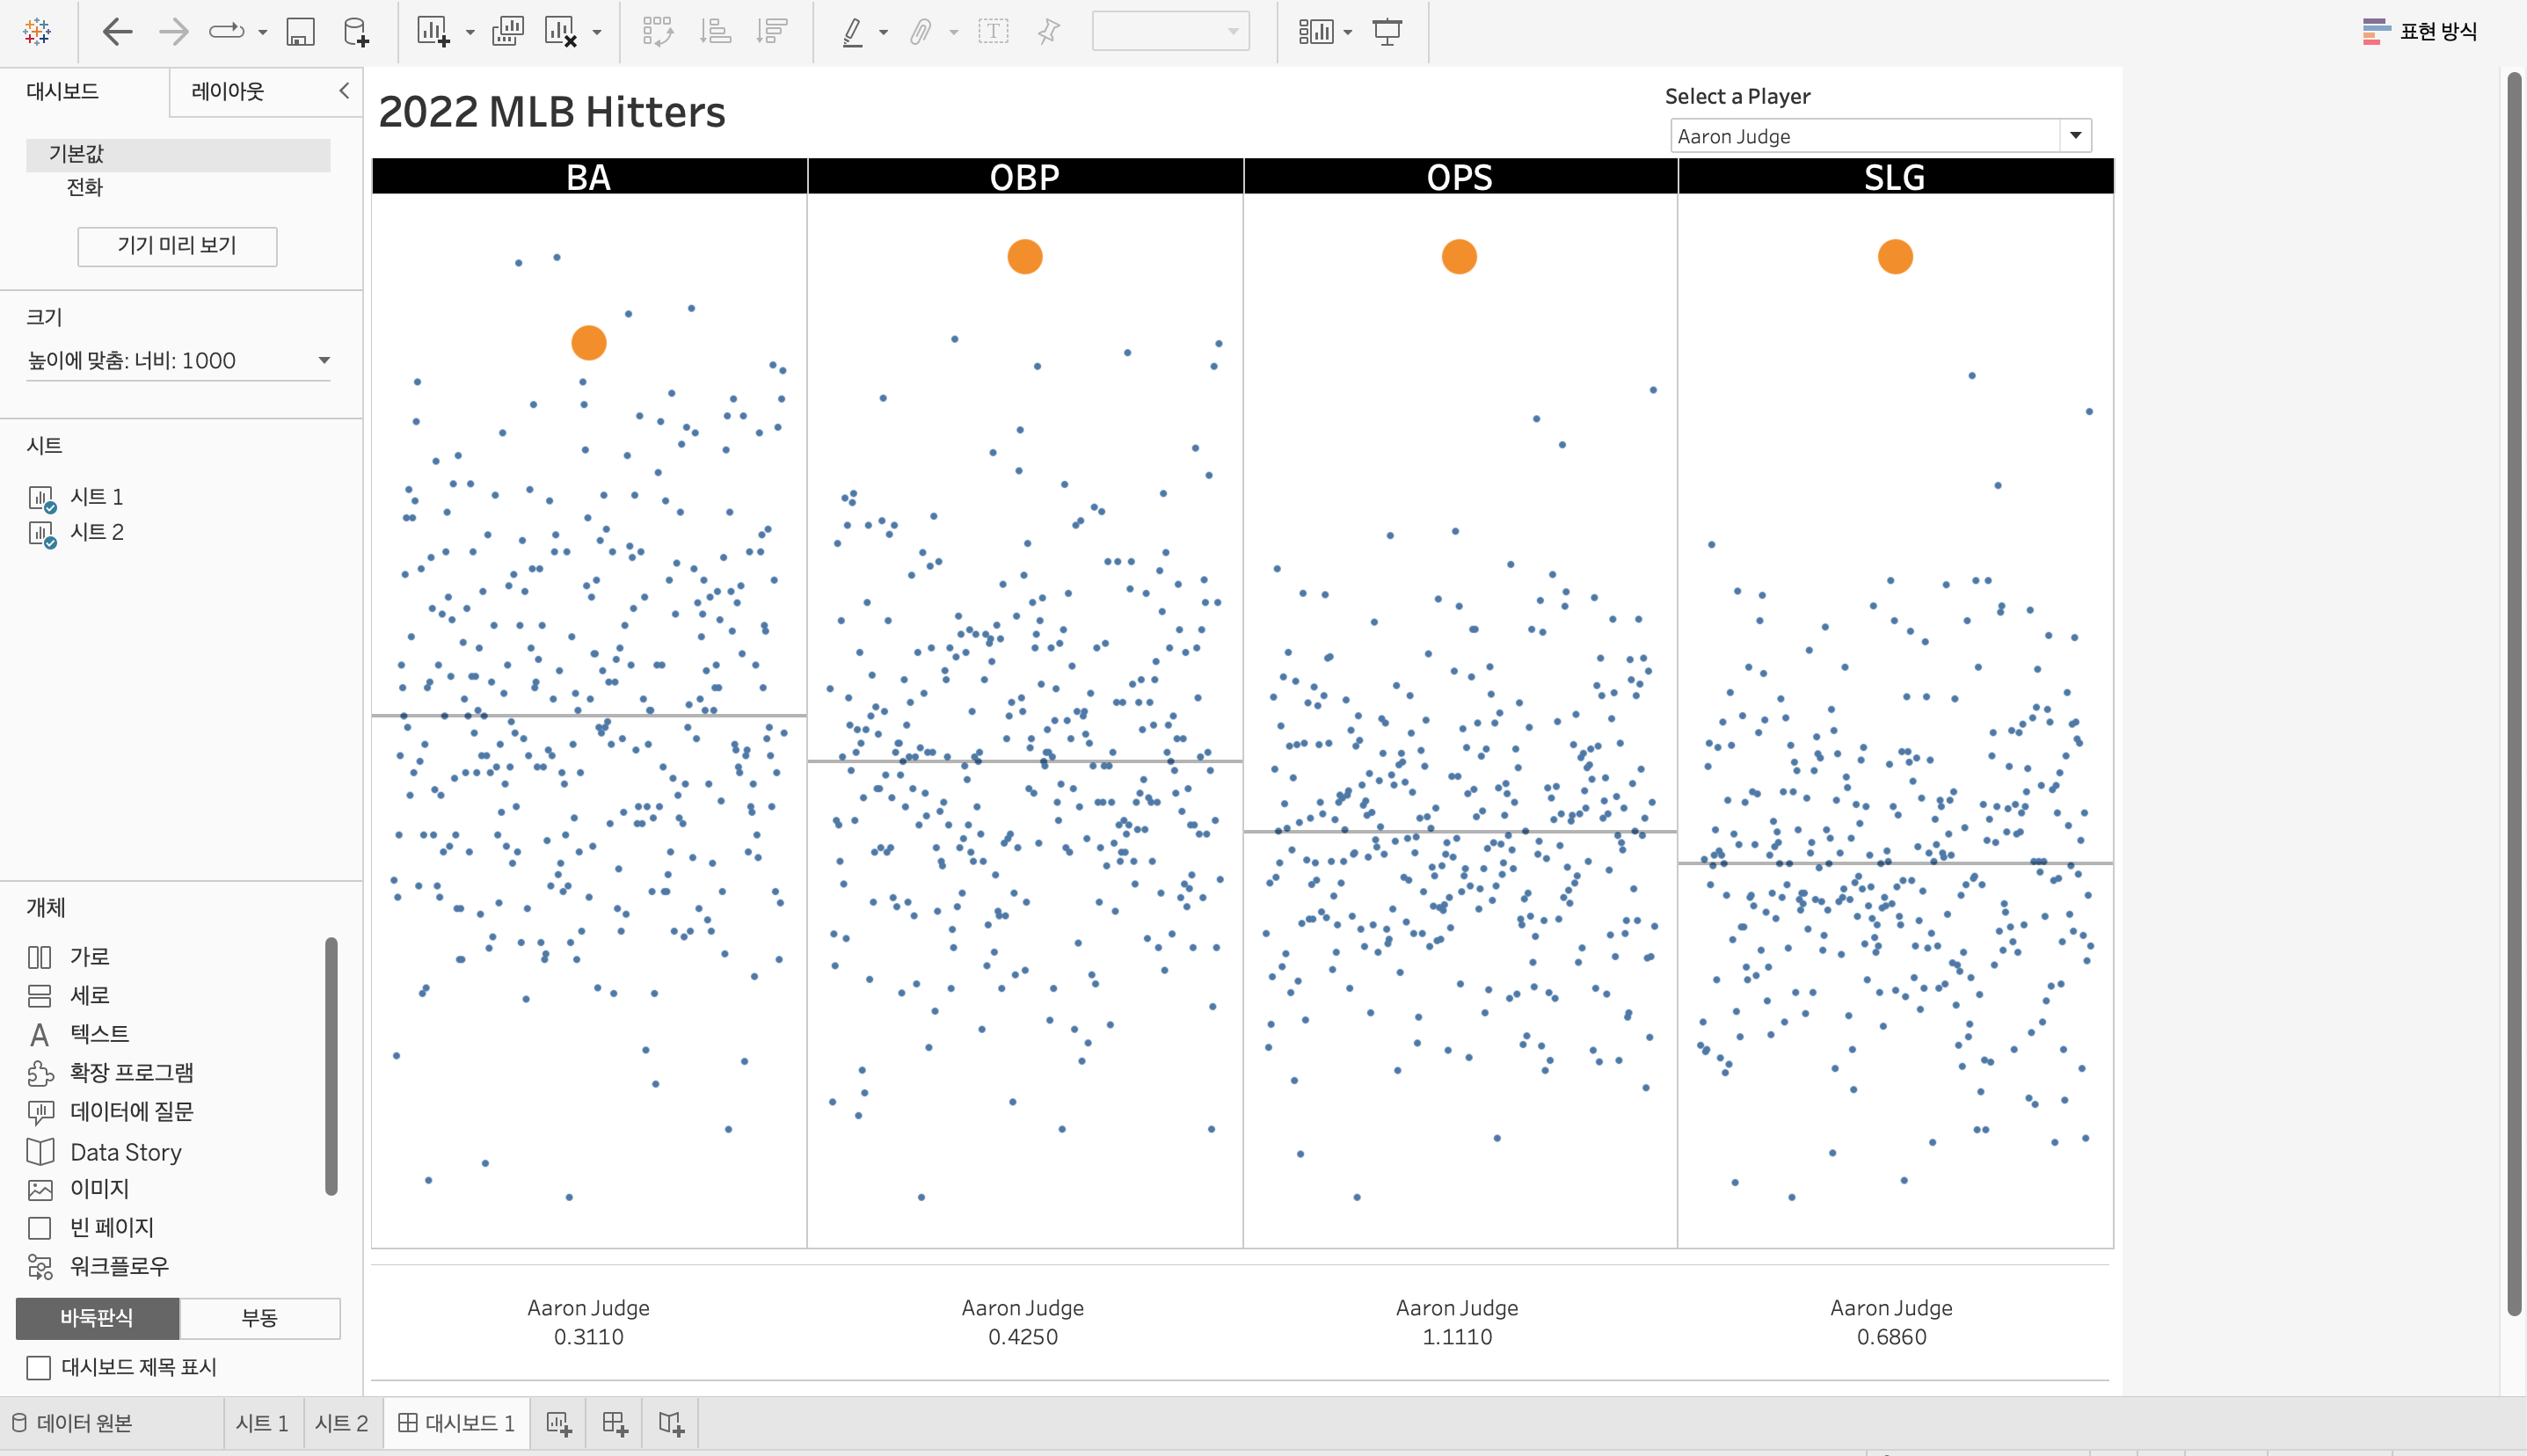Switch to the 레이아웃 pane tab
Image resolution: width=2527 pixels, height=1456 pixels.
(x=228, y=91)
